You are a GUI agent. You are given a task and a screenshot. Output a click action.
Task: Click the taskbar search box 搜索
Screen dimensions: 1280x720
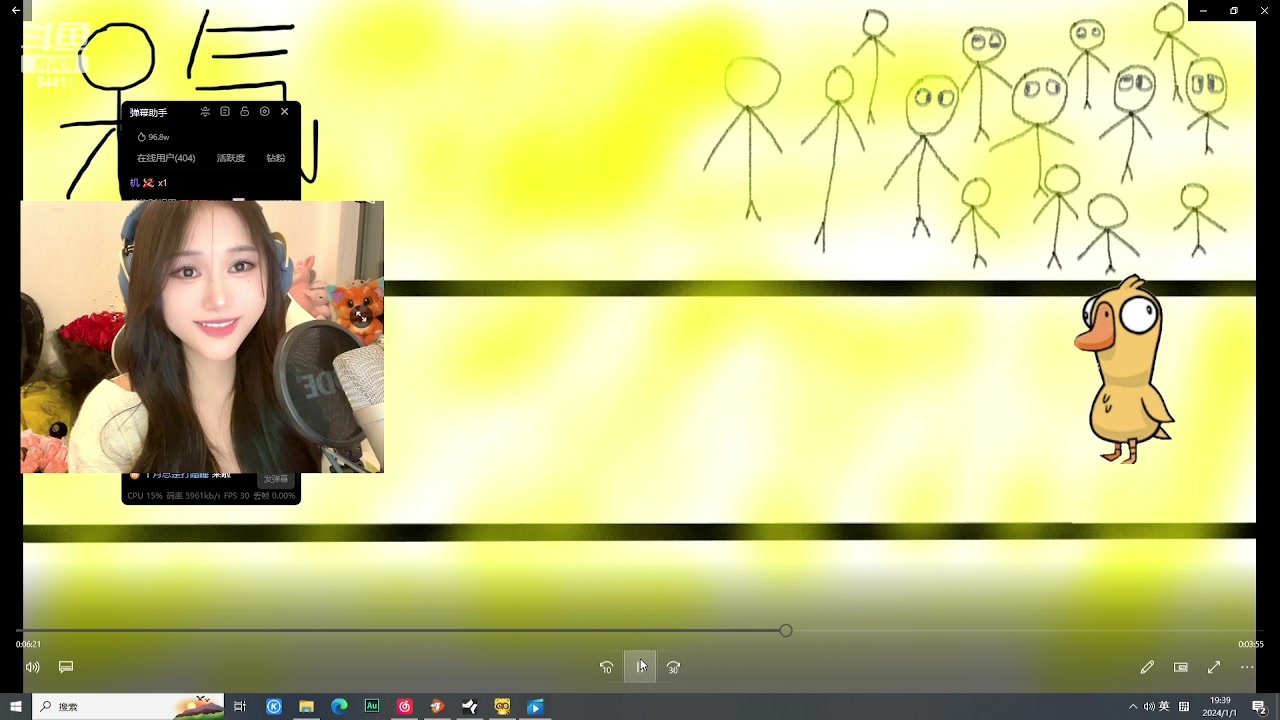[128, 707]
